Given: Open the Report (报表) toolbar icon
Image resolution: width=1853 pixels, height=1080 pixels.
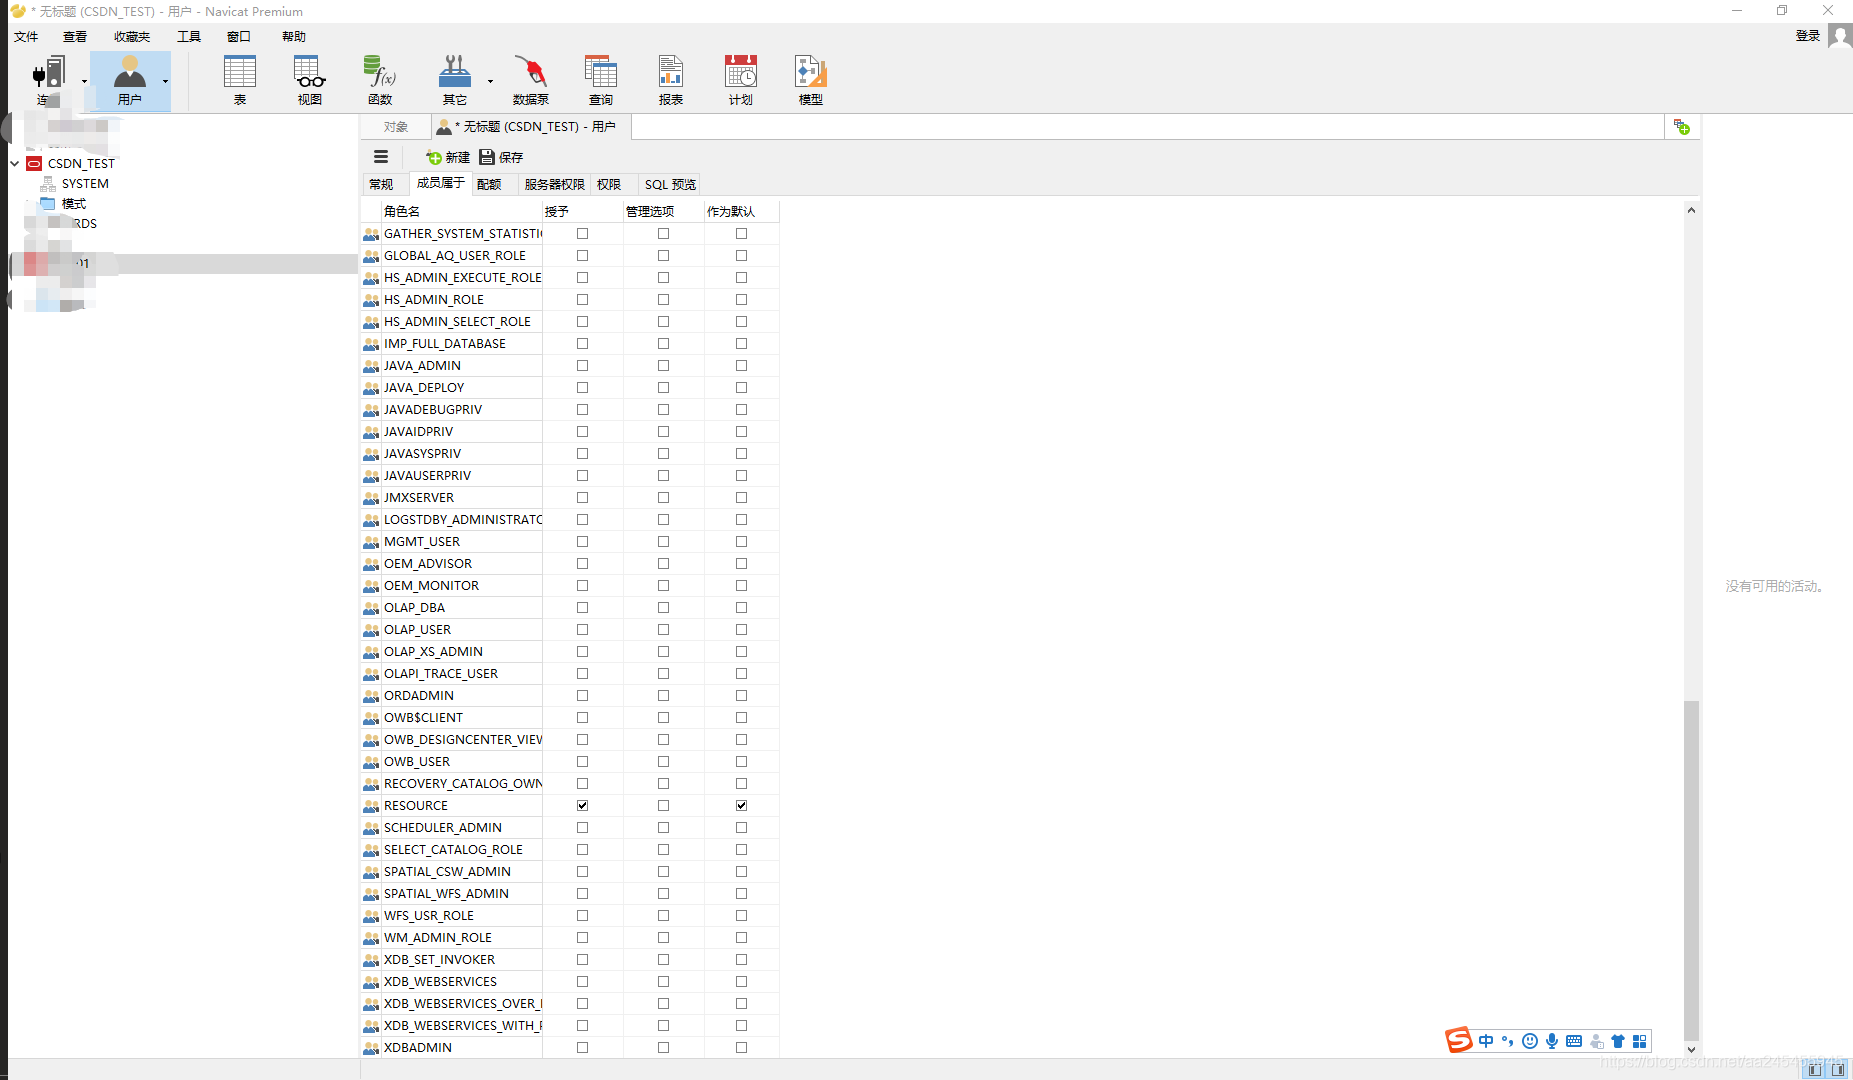Looking at the screenshot, I should coord(671,80).
